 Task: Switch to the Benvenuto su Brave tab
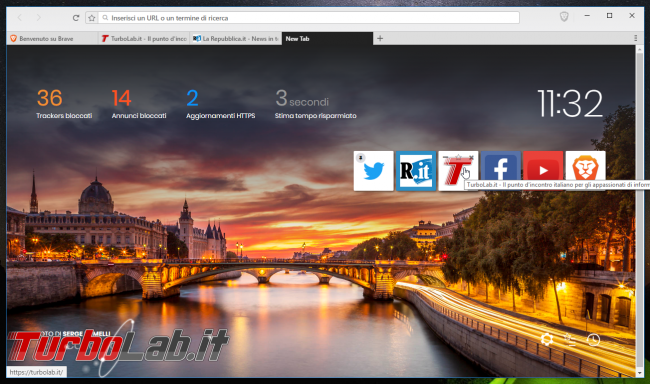coord(52,39)
